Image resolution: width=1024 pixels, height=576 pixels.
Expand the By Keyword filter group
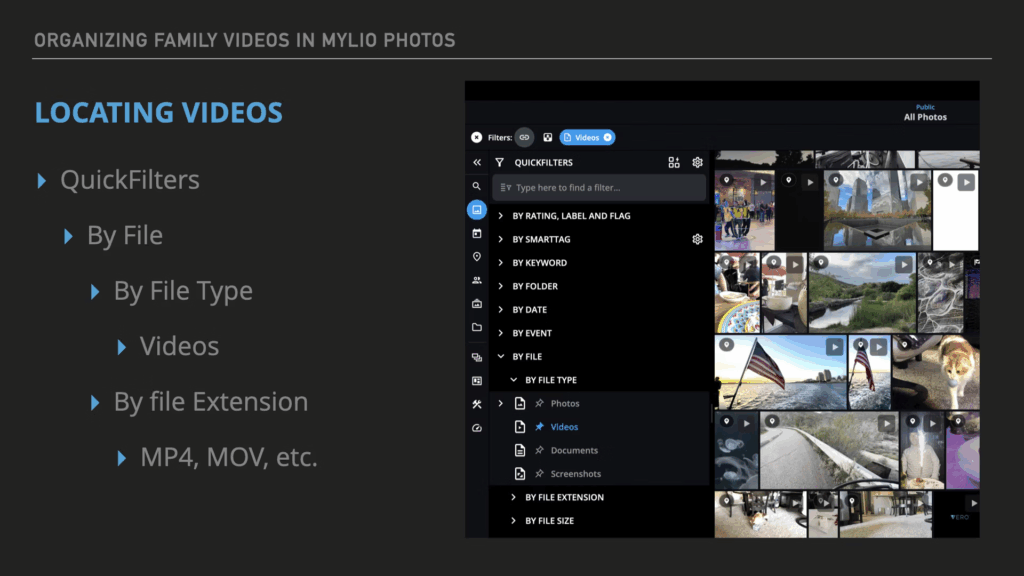point(501,263)
